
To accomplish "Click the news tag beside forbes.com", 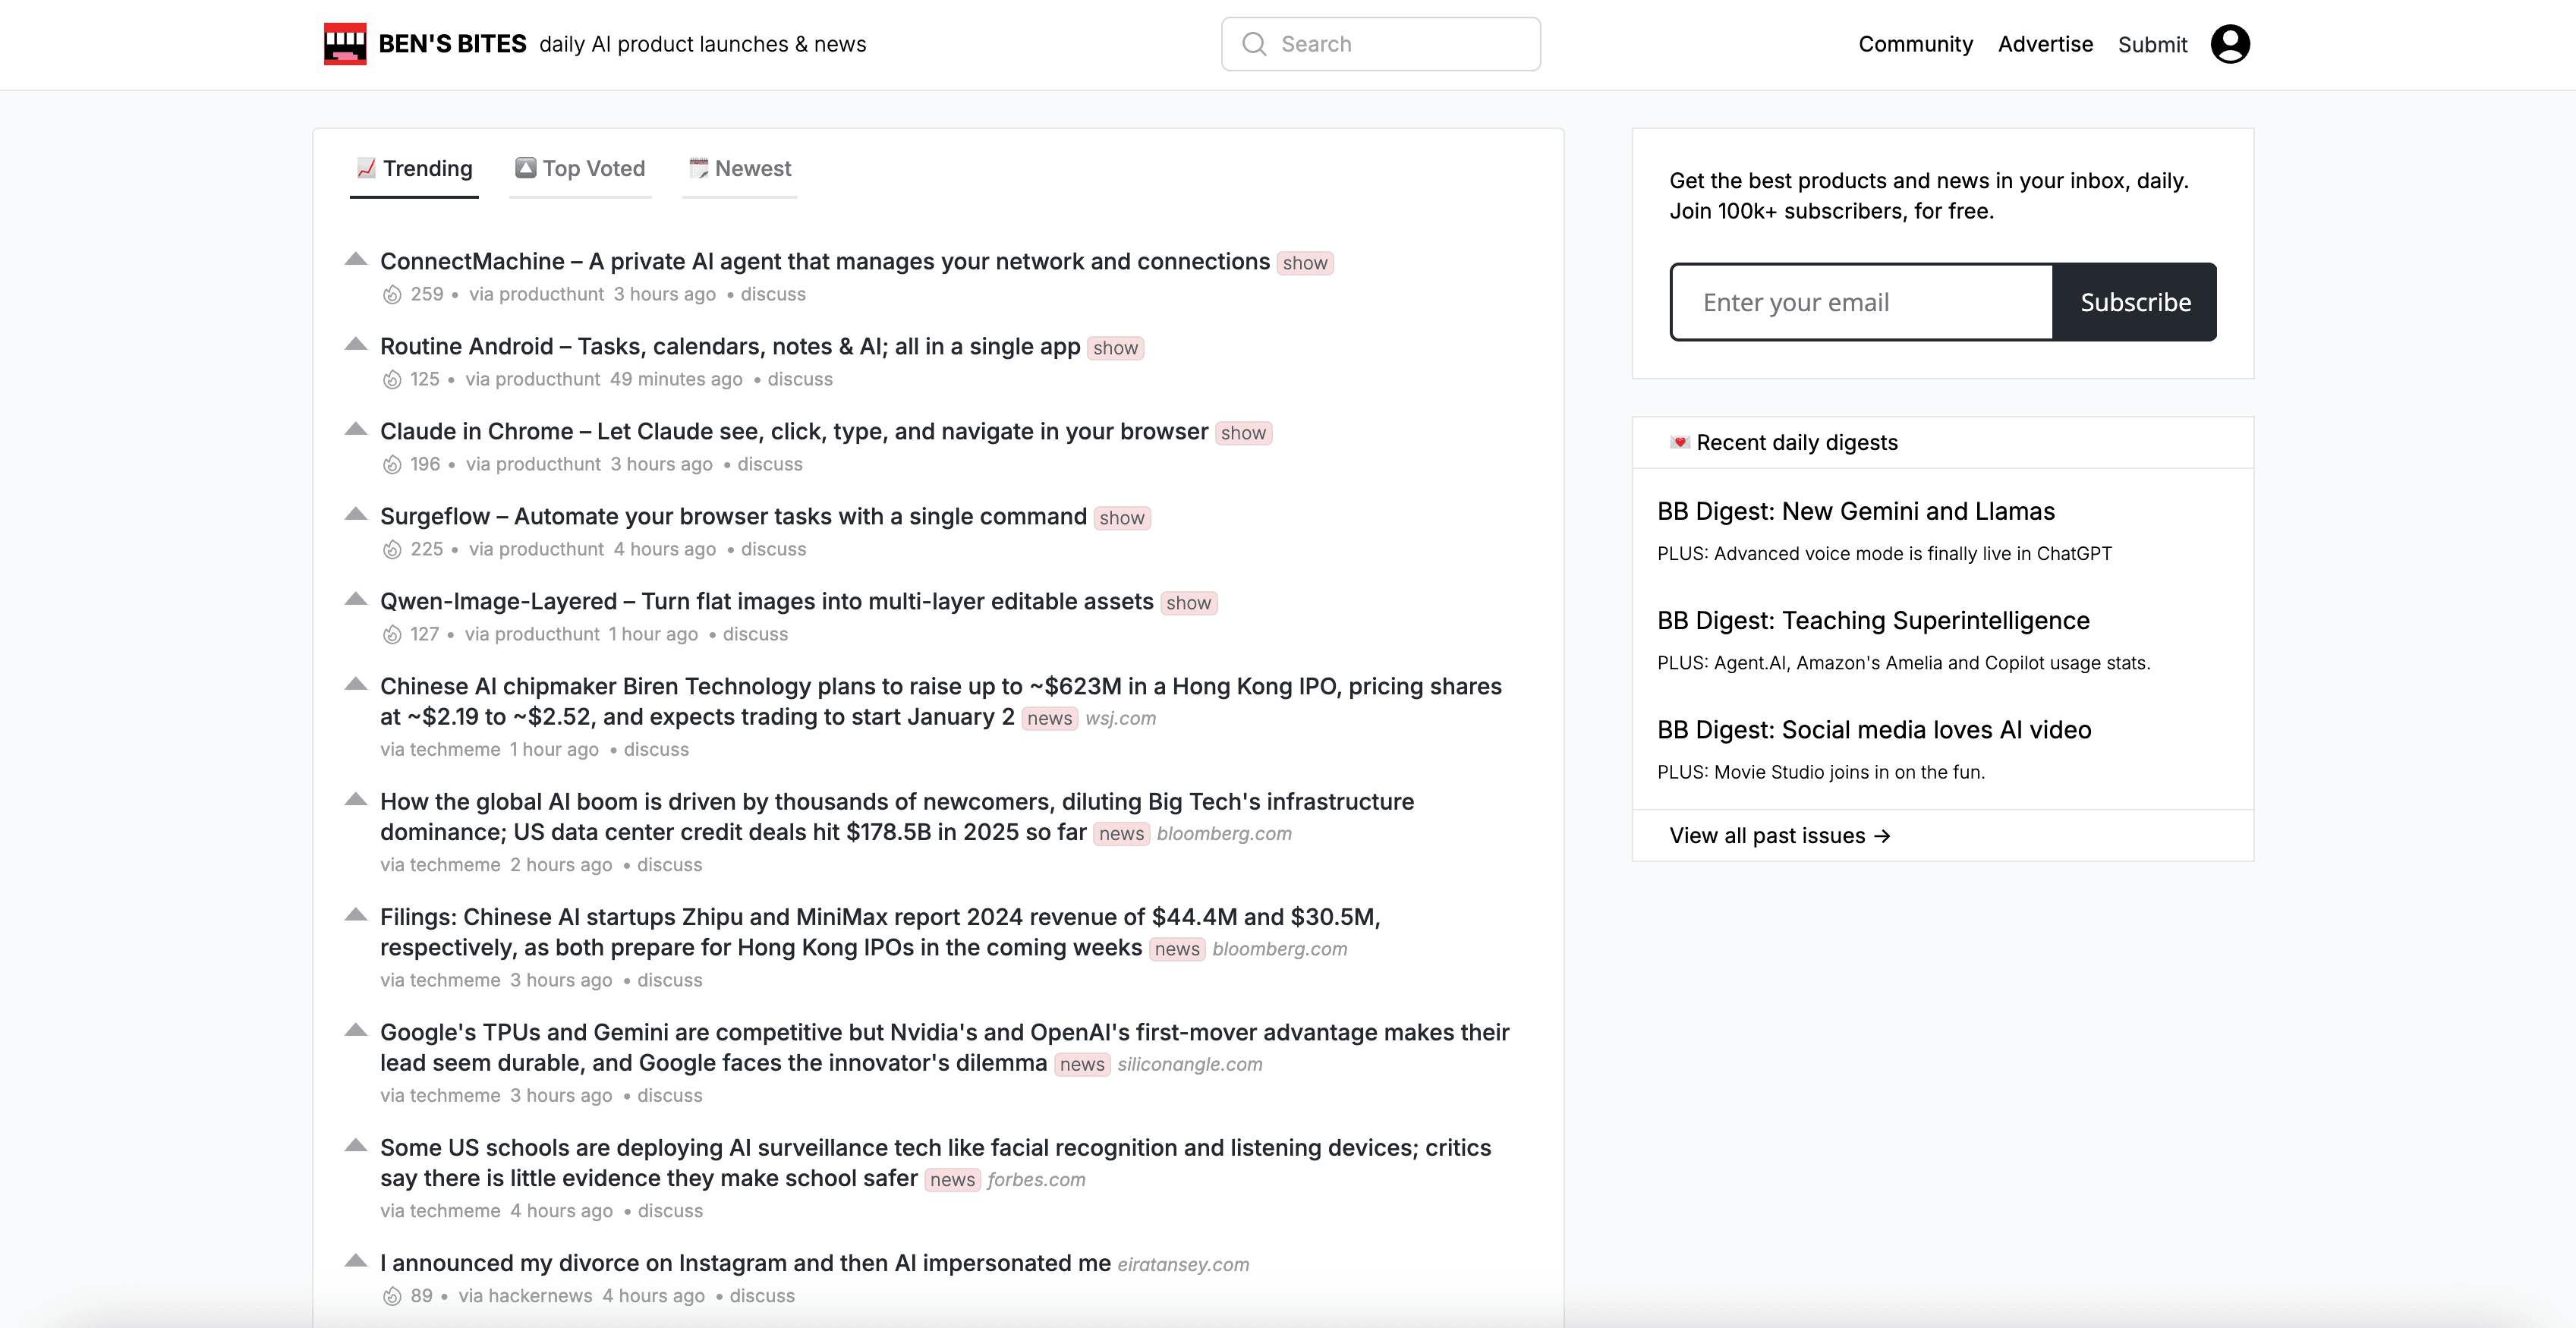I will click(x=952, y=1180).
